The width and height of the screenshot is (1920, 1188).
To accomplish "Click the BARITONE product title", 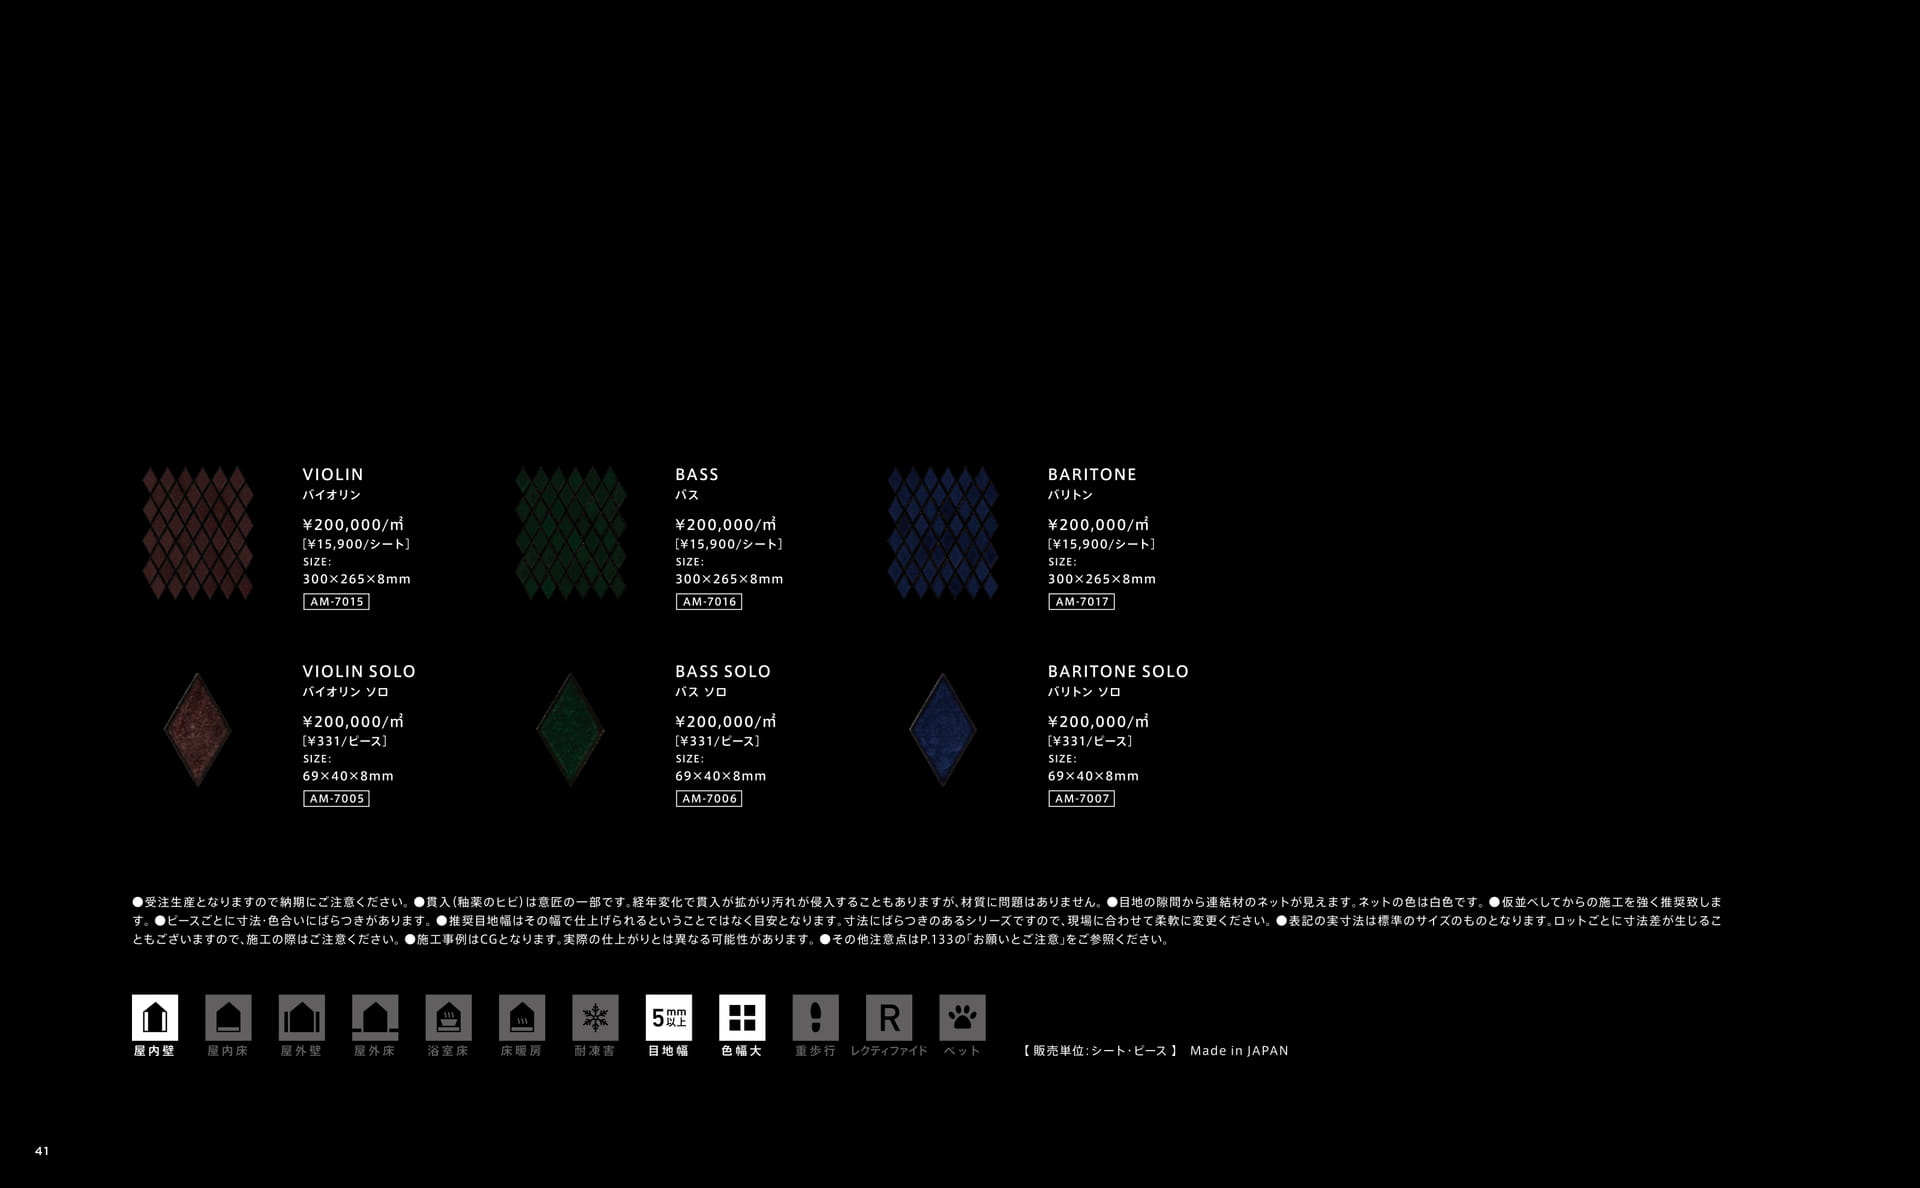I will click(1092, 475).
